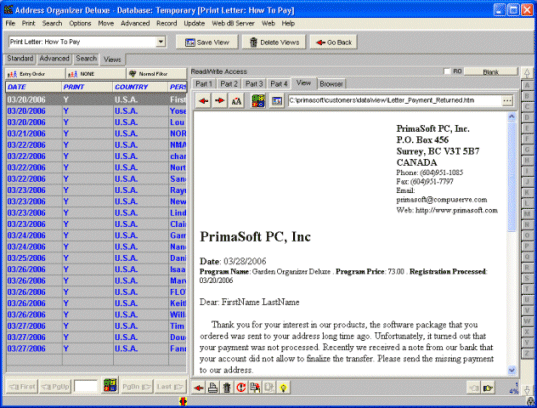Click the Last record navigation button
This screenshot has height=408, width=537.
point(170,387)
